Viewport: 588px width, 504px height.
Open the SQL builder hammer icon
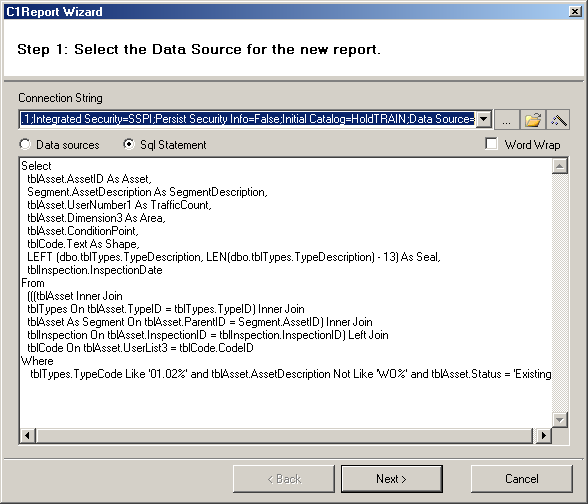pyautogui.click(x=558, y=120)
